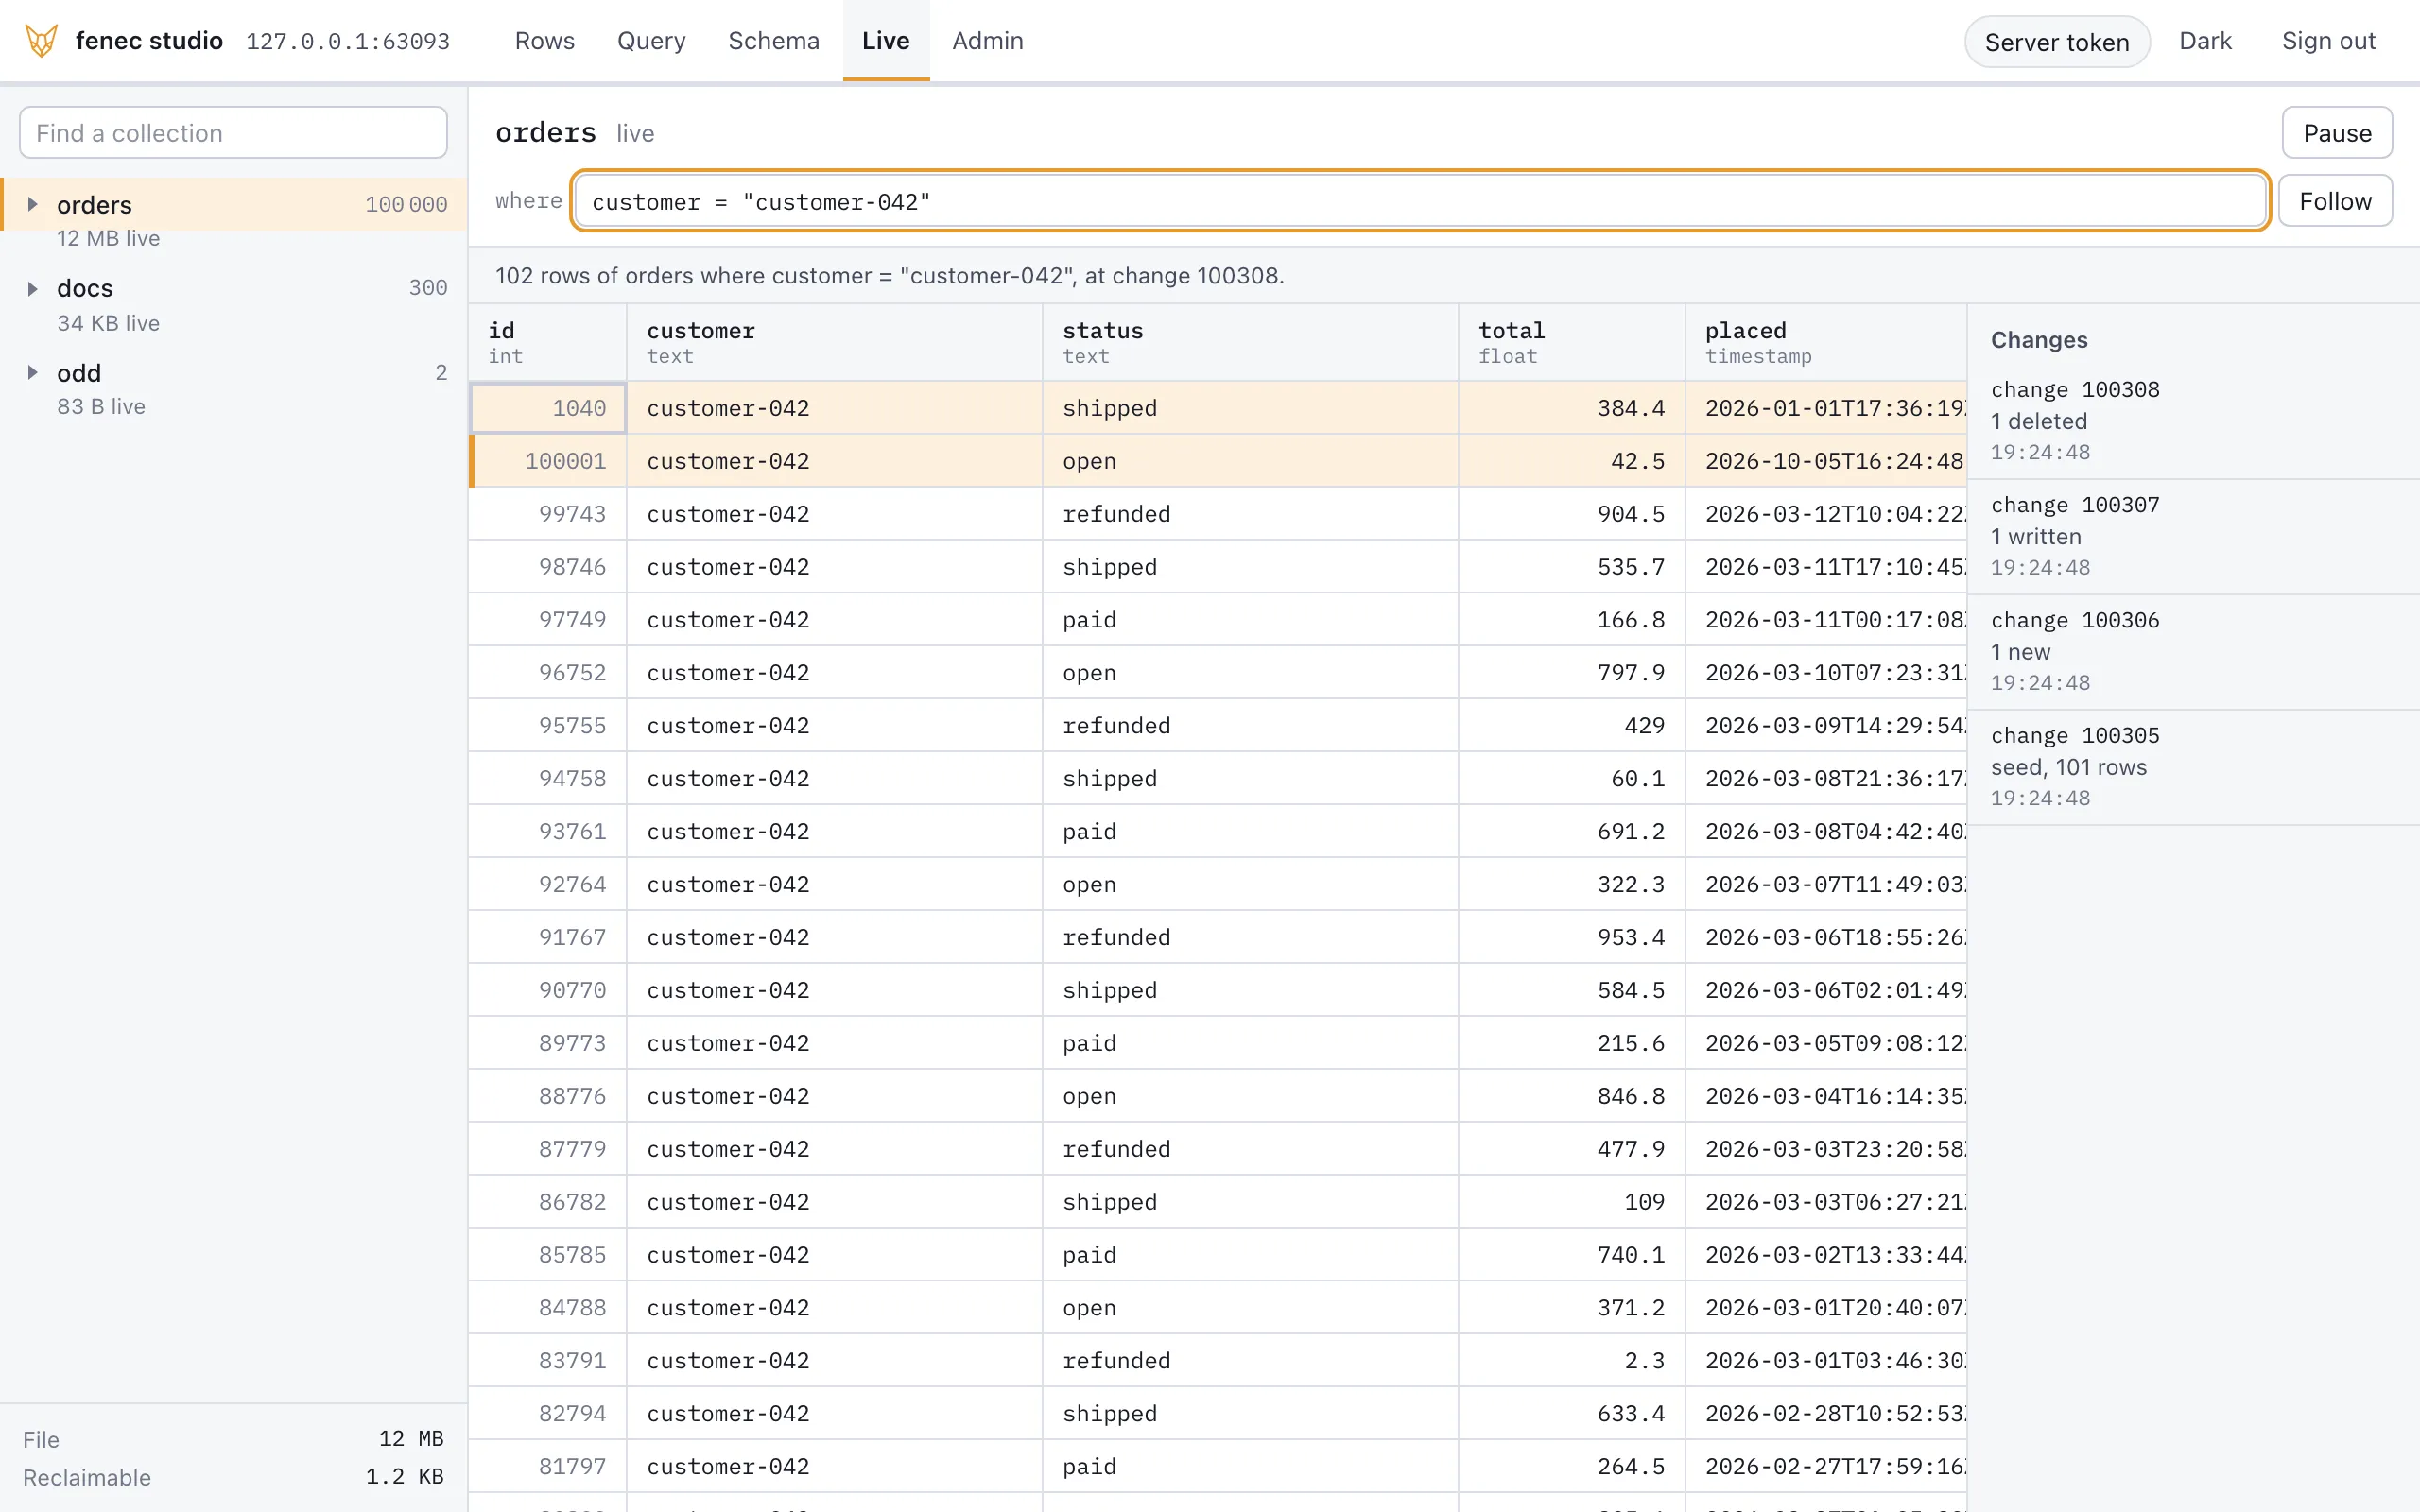Click the total value 384.4
Image resolution: width=2420 pixels, height=1512 pixels.
click(1630, 408)
